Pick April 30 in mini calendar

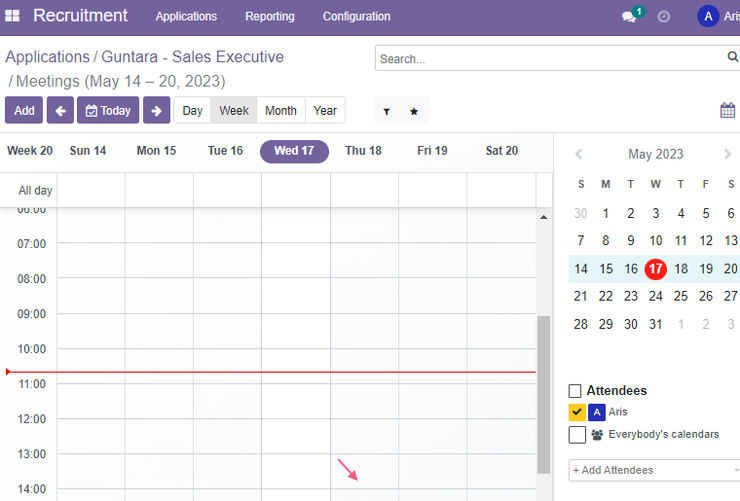[580, 214]
